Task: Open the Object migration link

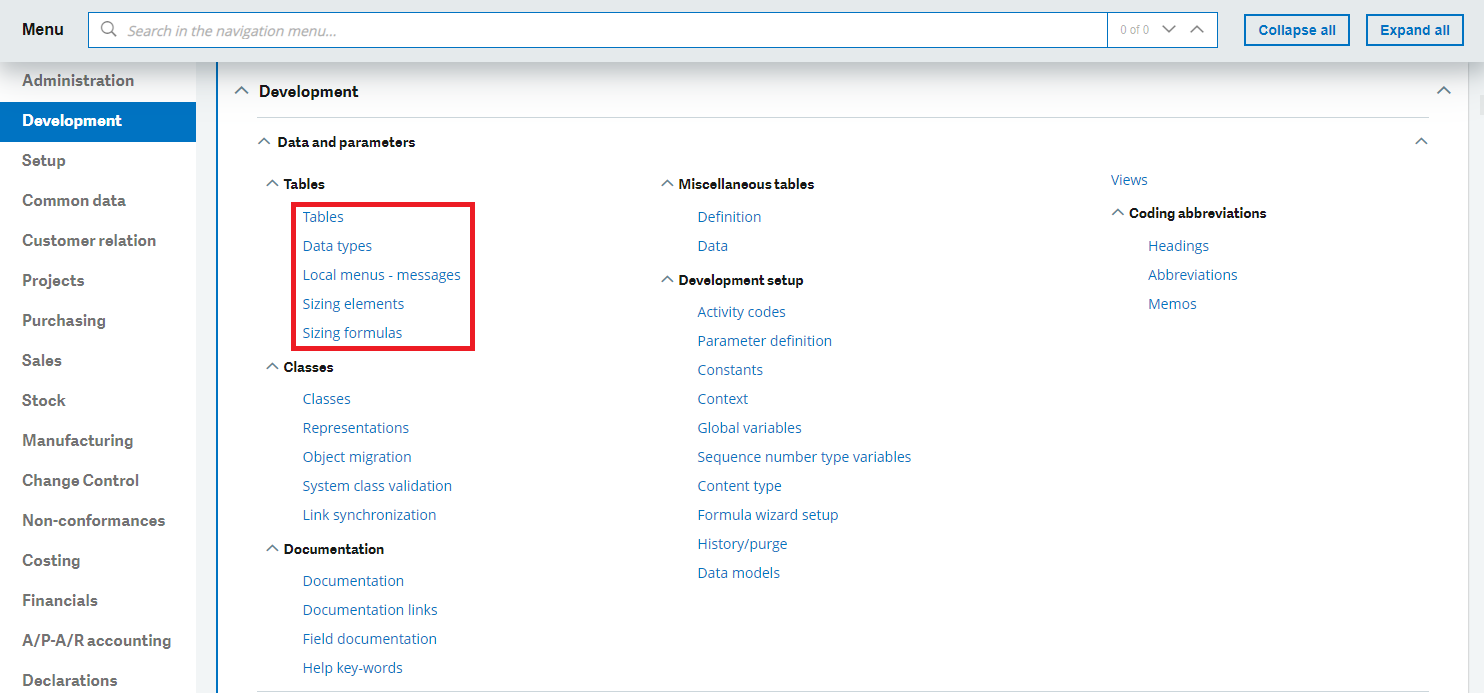Action: [357, 457]
